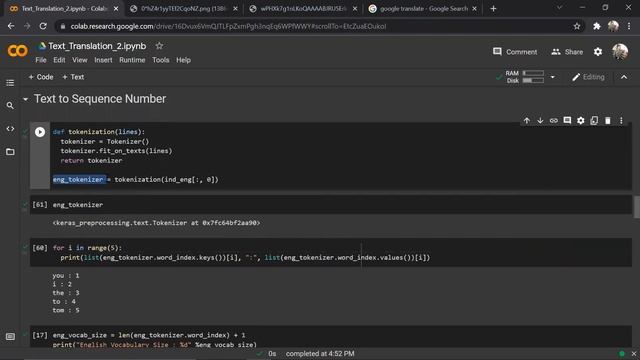This screenshot has width=640, height=360.
Task: Open the View menu
Action: tap(80, 60)
